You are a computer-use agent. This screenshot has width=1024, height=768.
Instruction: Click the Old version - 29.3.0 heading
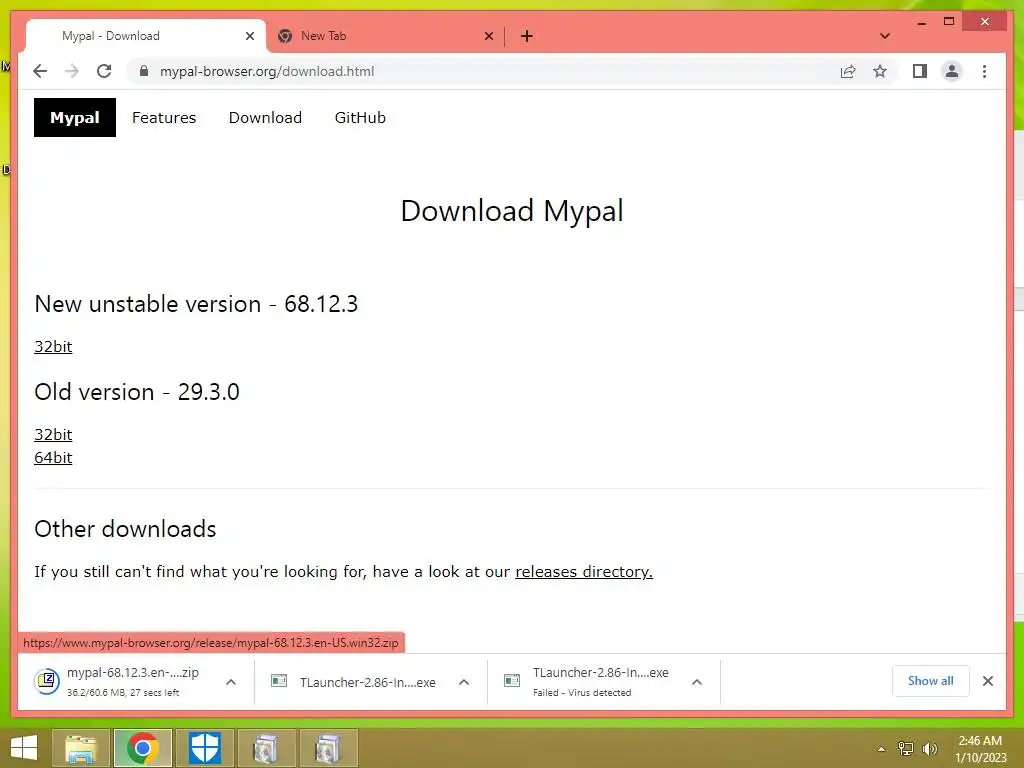[136, 392]
